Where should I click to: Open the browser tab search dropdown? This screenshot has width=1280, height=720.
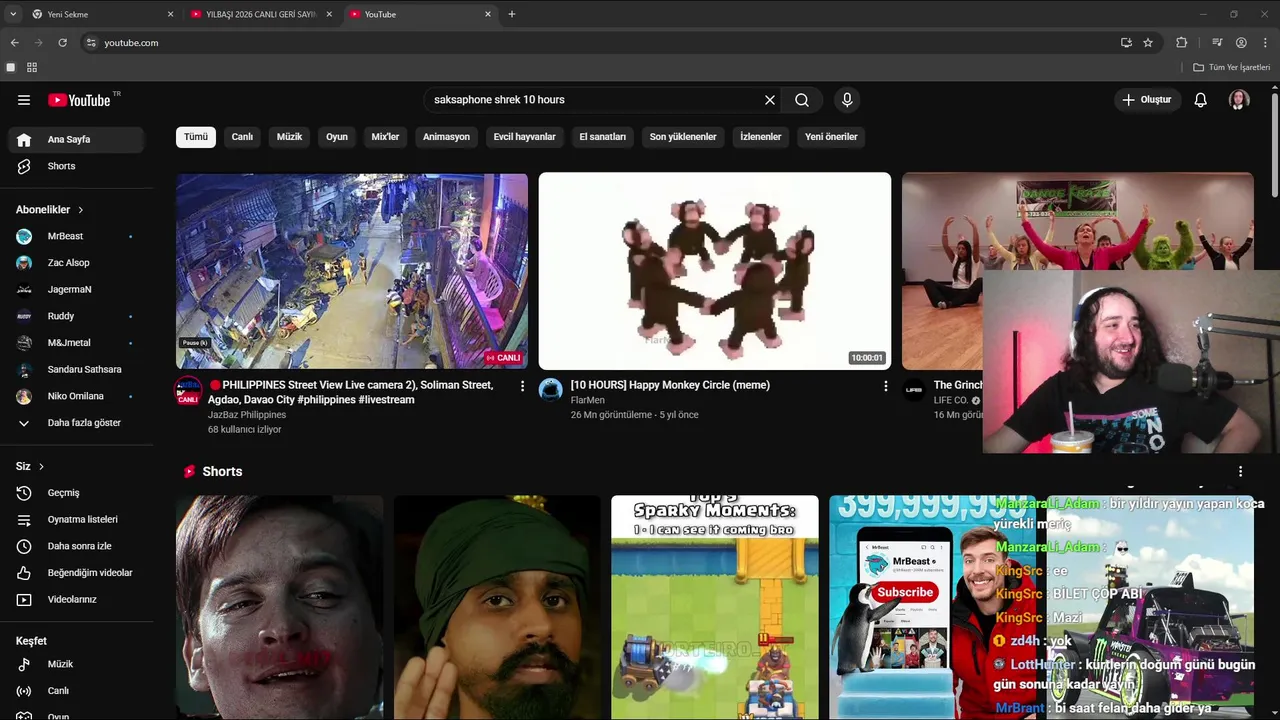13,14
